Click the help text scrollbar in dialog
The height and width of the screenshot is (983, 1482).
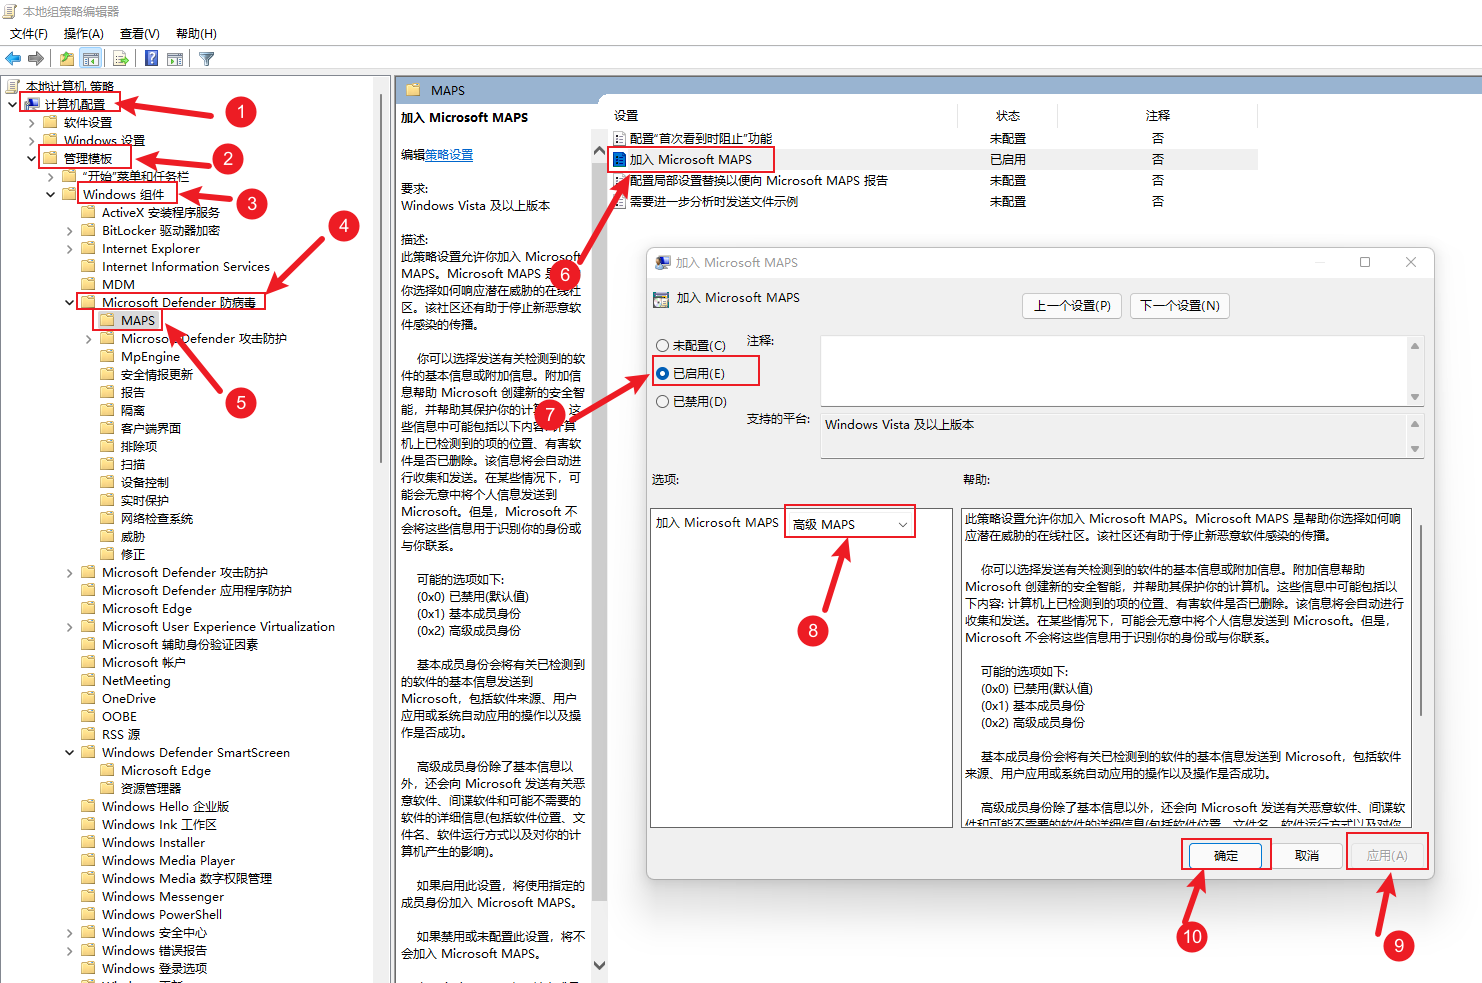point(1420,620)
